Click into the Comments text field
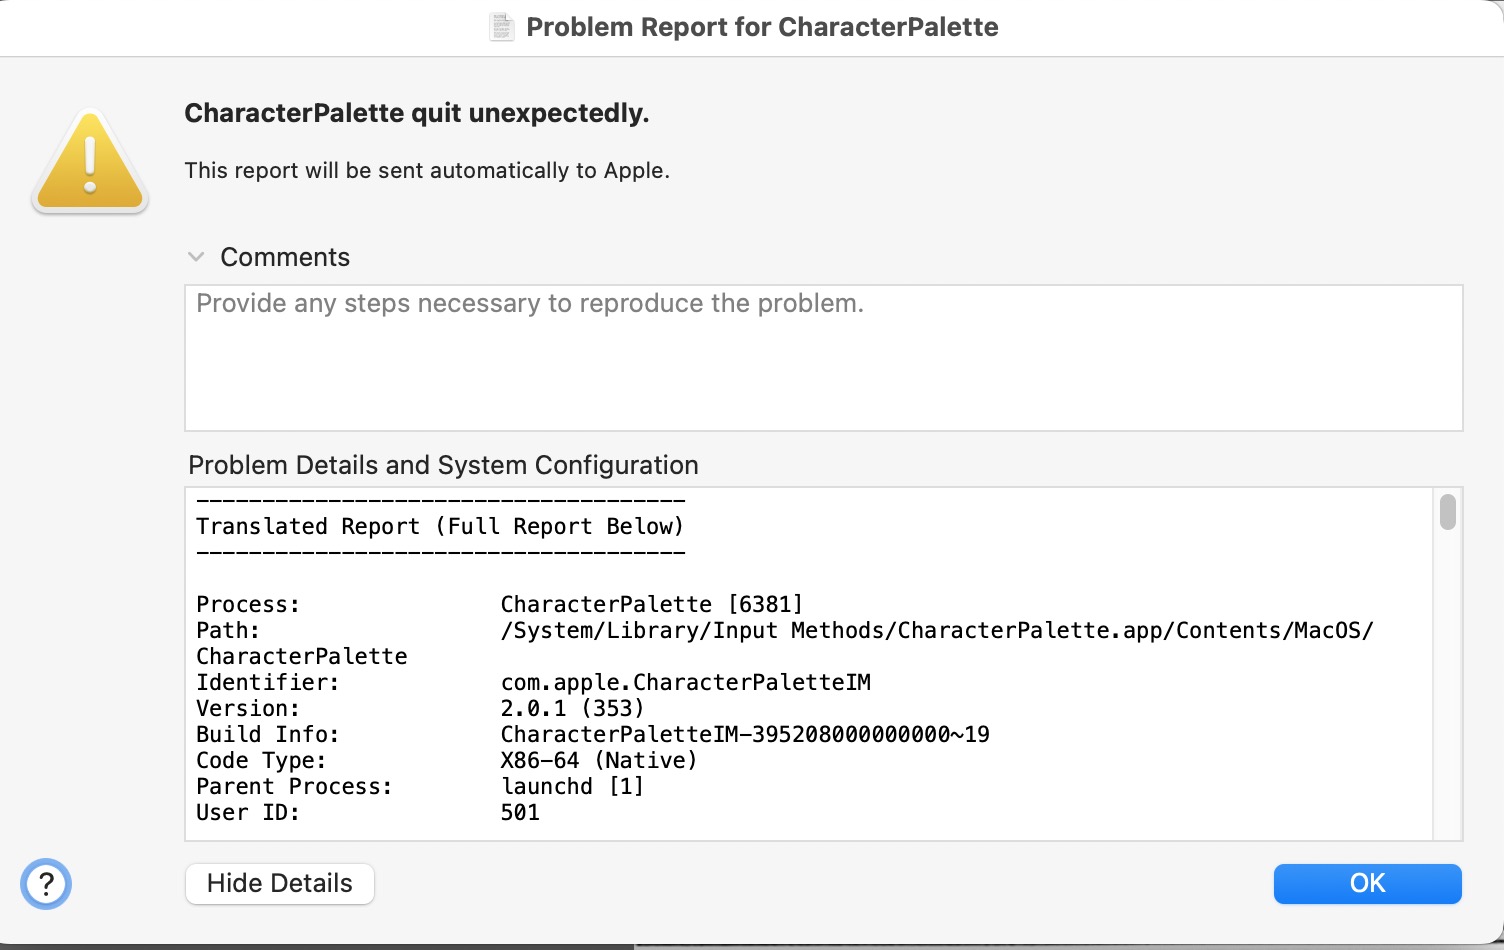Image resolution: width=1504 pixels, height=950 pixels. point(823,358)
